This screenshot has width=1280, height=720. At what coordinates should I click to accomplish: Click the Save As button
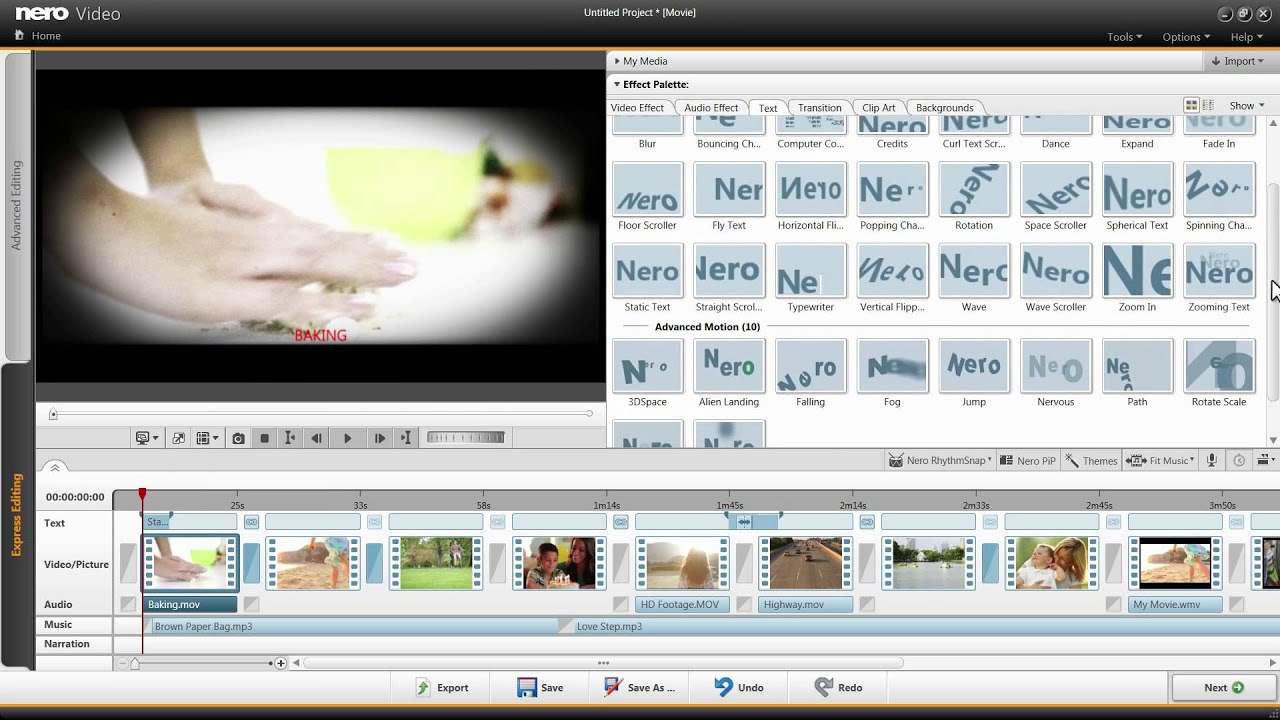(639, 688)
